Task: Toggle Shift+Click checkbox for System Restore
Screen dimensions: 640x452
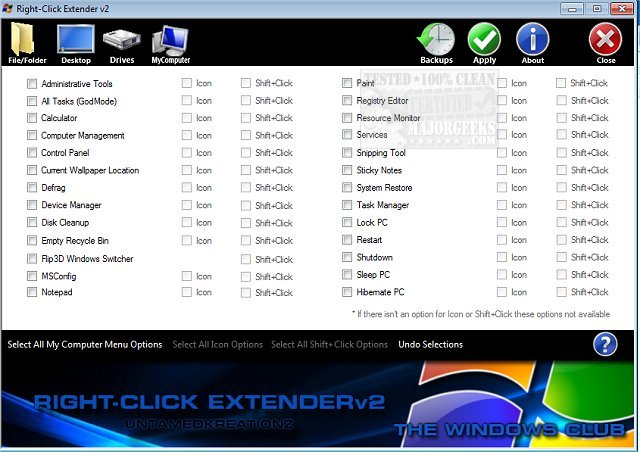Action: (562, 187)
